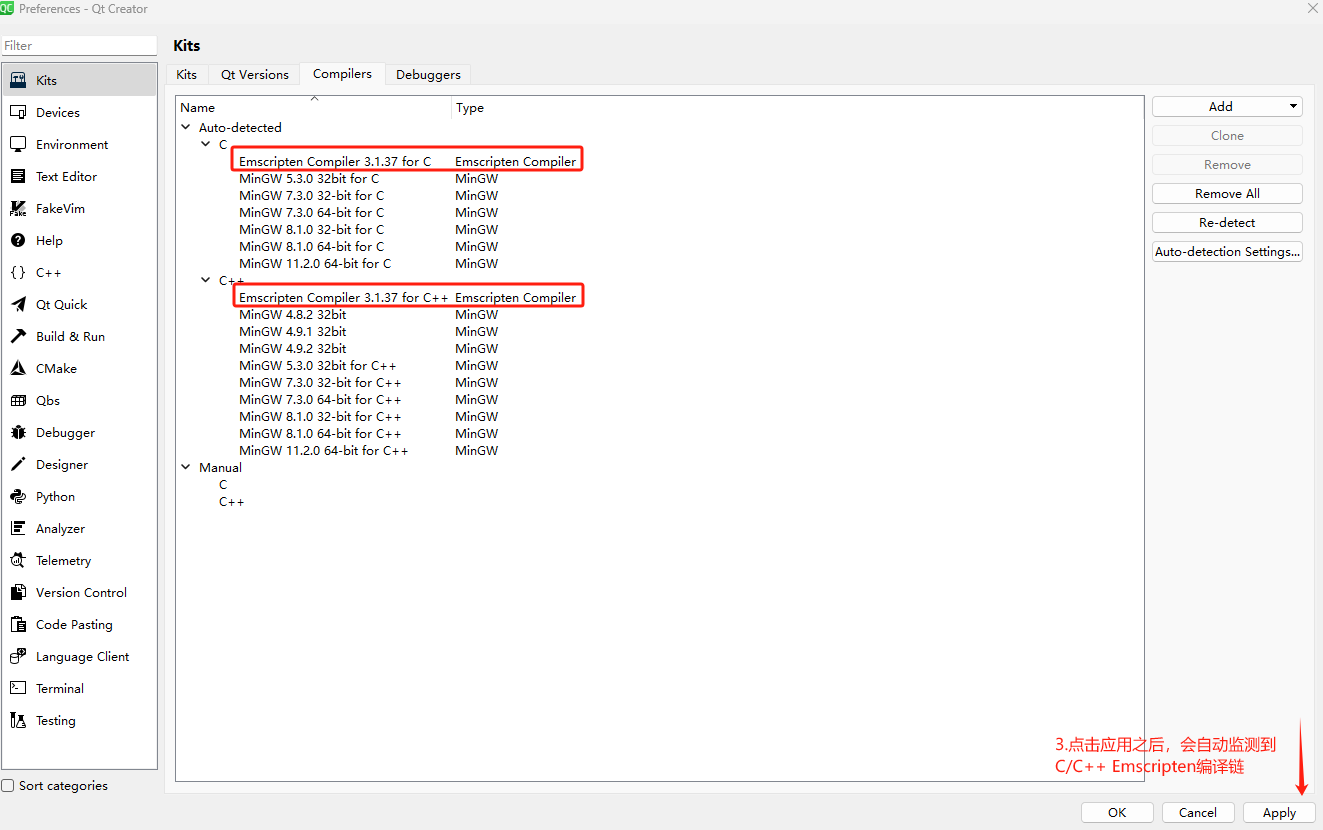Collapse the C group under Auto-detected
The image size is (1323, 830).
tap(206, 144)
